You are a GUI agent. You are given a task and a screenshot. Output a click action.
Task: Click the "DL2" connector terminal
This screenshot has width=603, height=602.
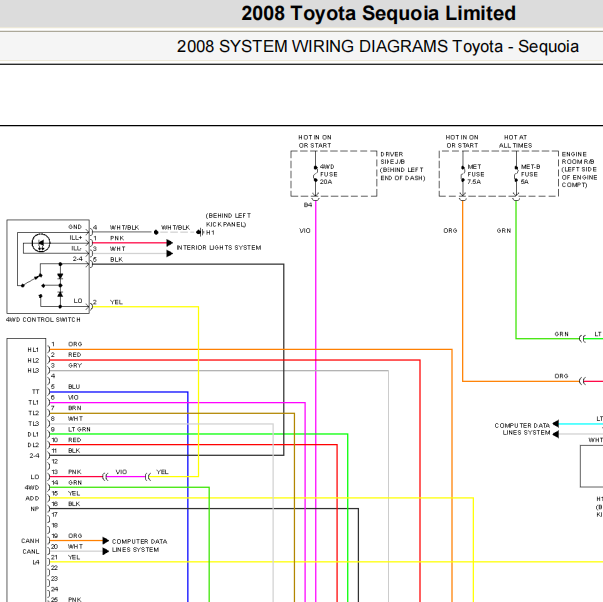coord(33,445)
